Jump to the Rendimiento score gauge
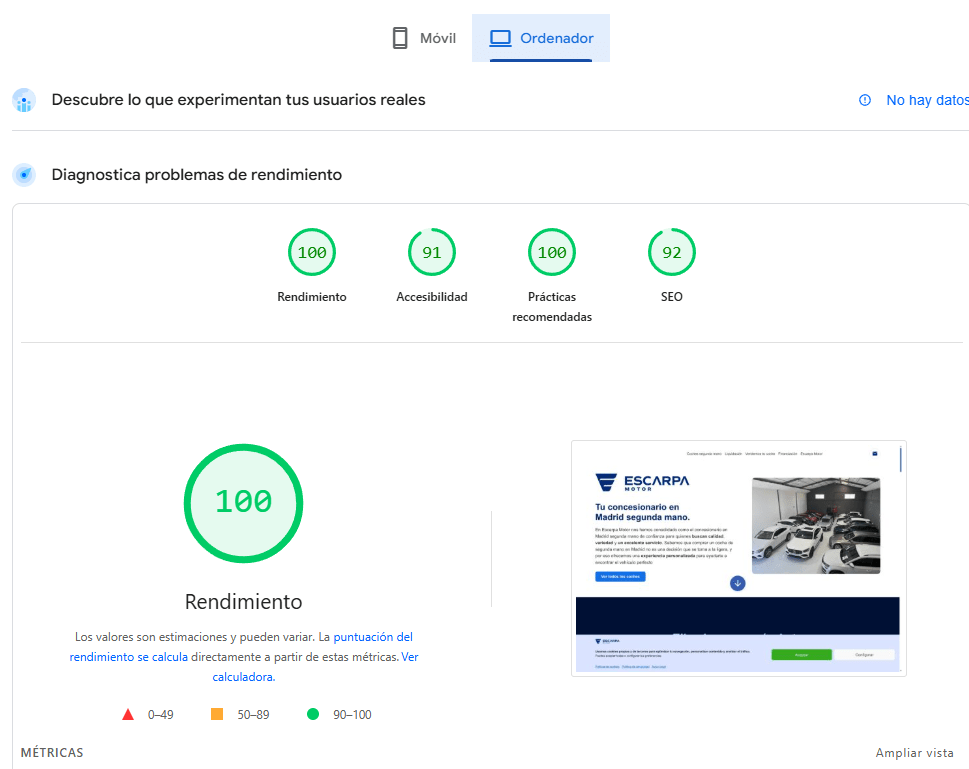 pos(312,253)
